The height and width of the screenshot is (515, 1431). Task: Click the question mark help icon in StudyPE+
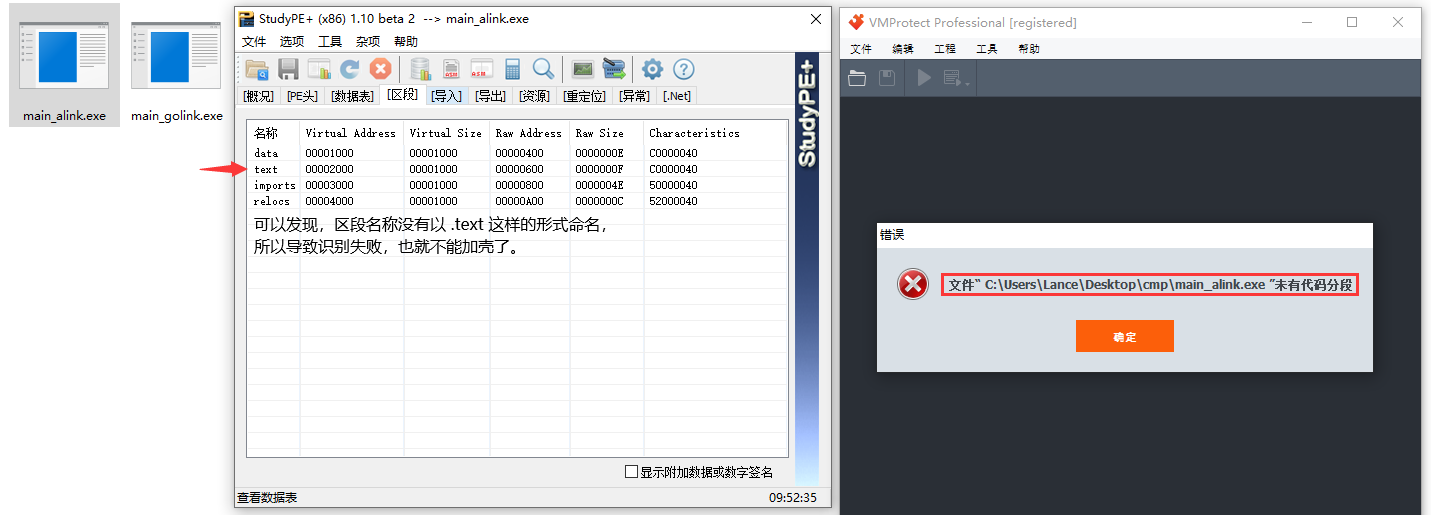(683, 69)
